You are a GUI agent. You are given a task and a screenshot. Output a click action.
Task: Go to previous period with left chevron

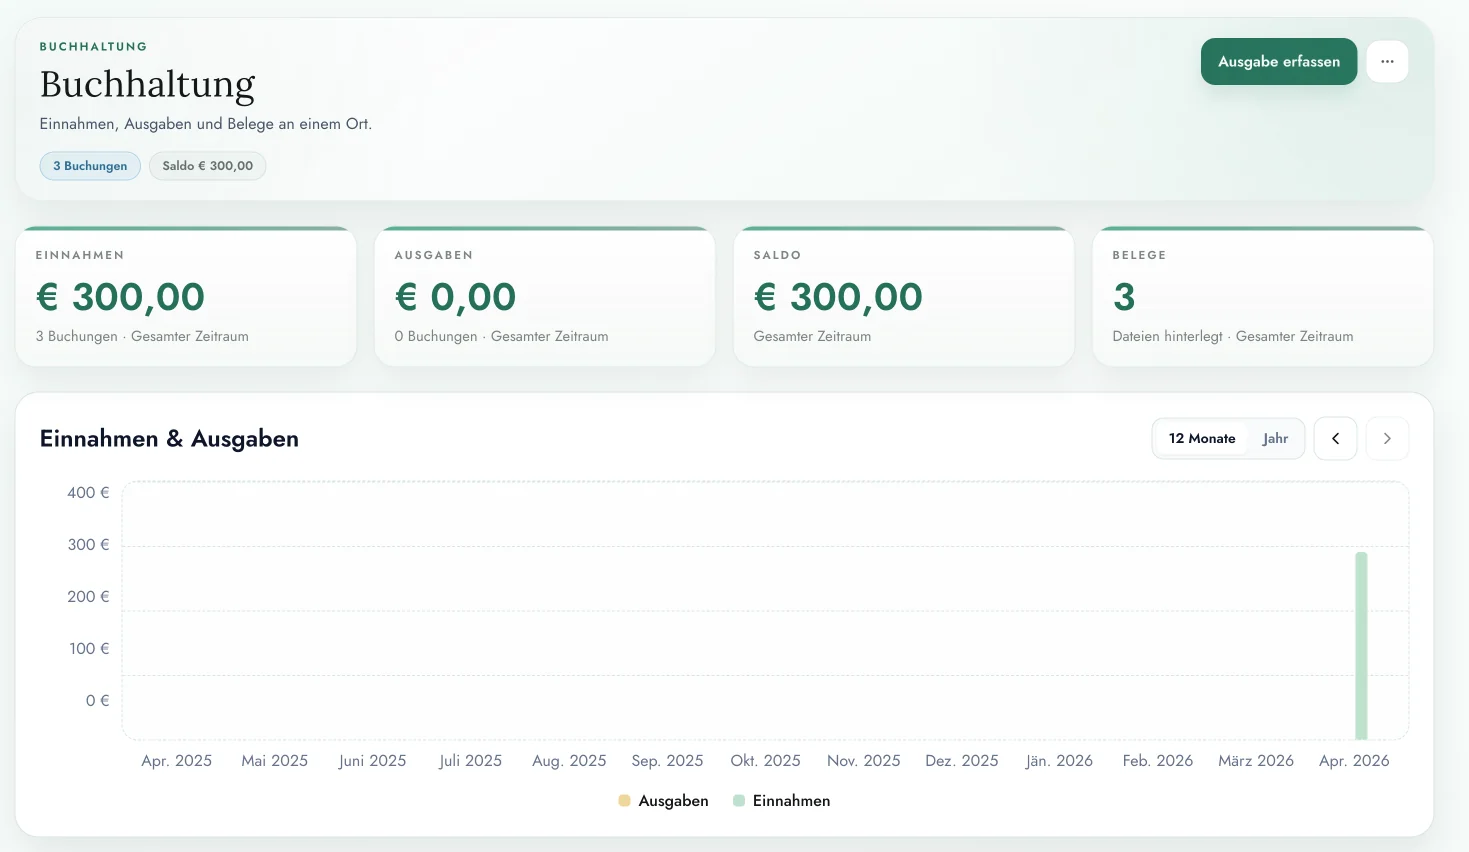1335,439
